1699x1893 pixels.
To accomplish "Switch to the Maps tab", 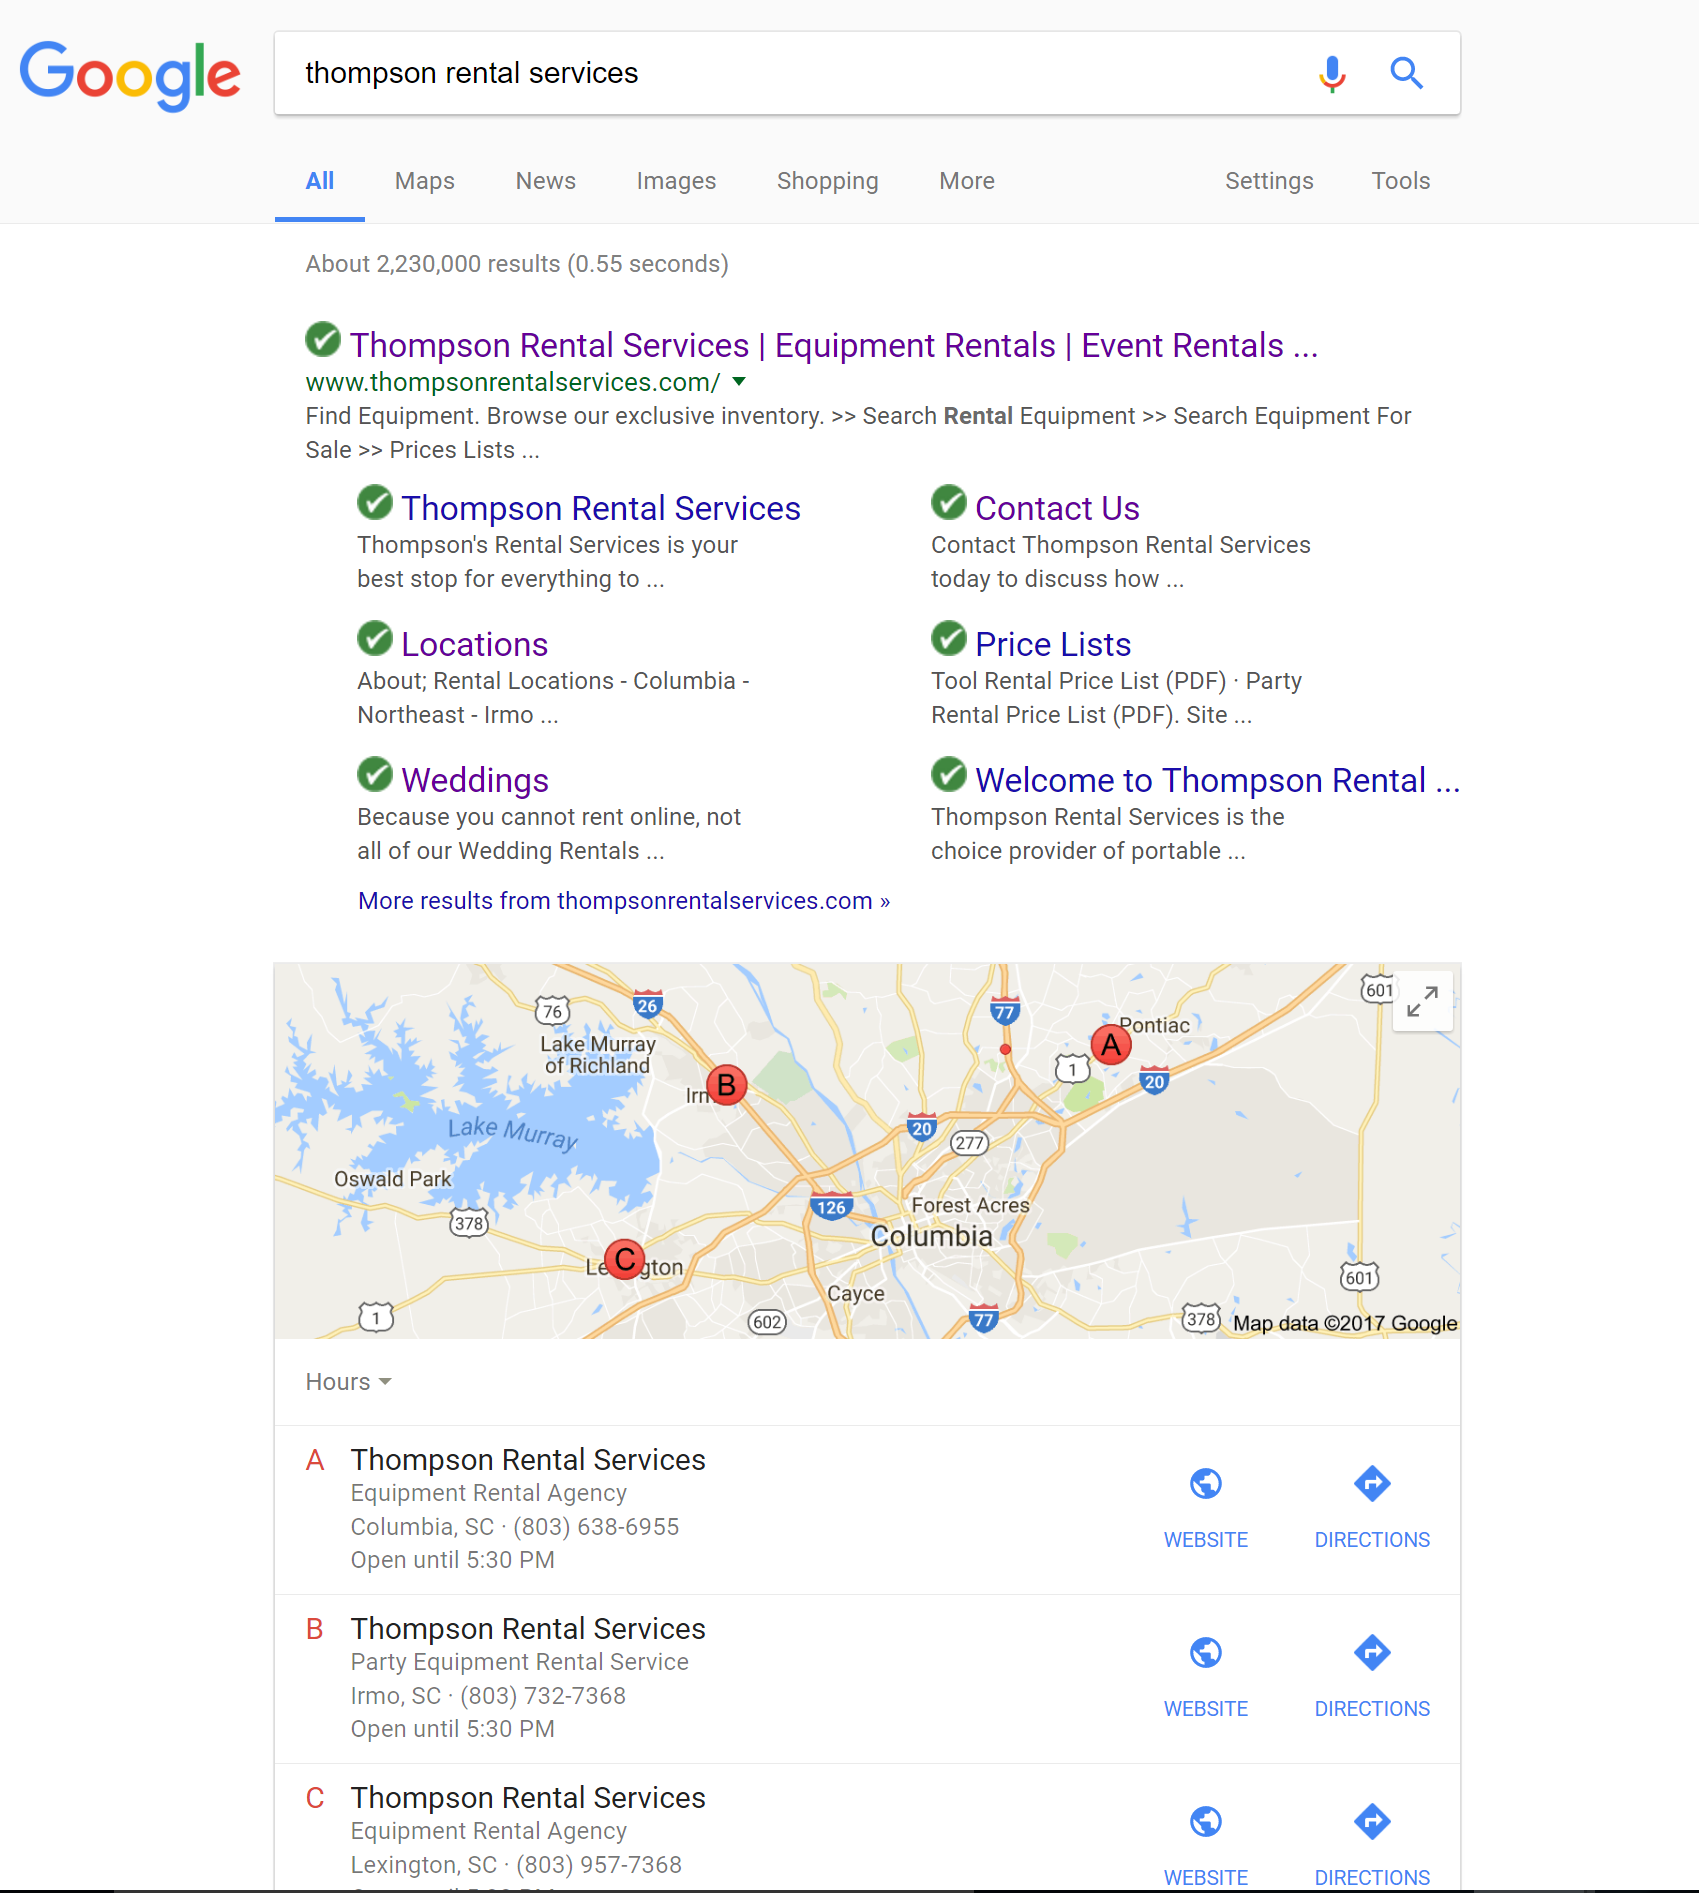I will (425, 181).
